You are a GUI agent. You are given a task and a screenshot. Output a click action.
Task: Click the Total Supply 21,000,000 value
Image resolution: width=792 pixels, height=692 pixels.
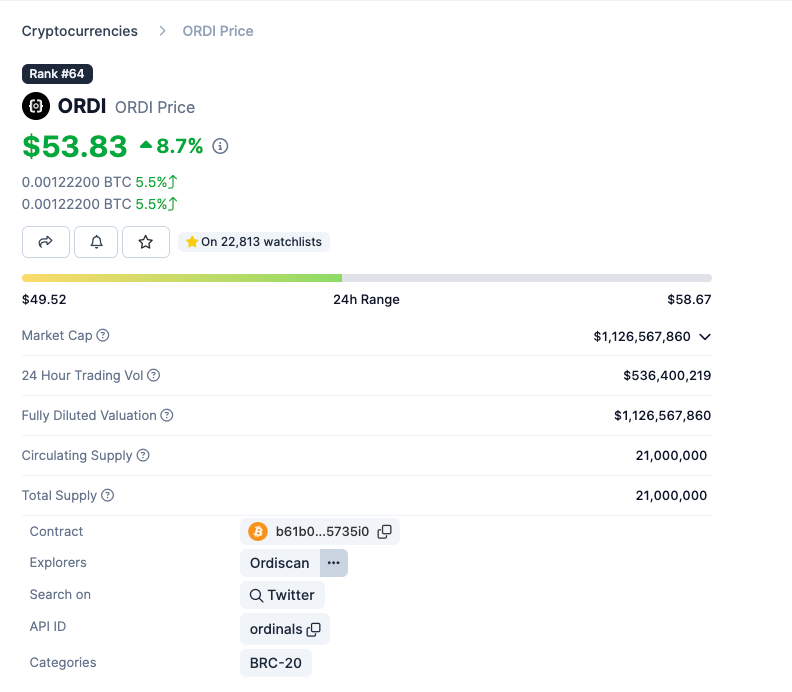click(x=671, y=495)
